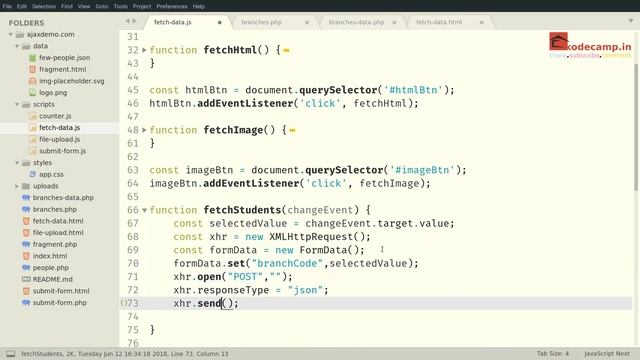Collapse the data folder

(17, 46)
